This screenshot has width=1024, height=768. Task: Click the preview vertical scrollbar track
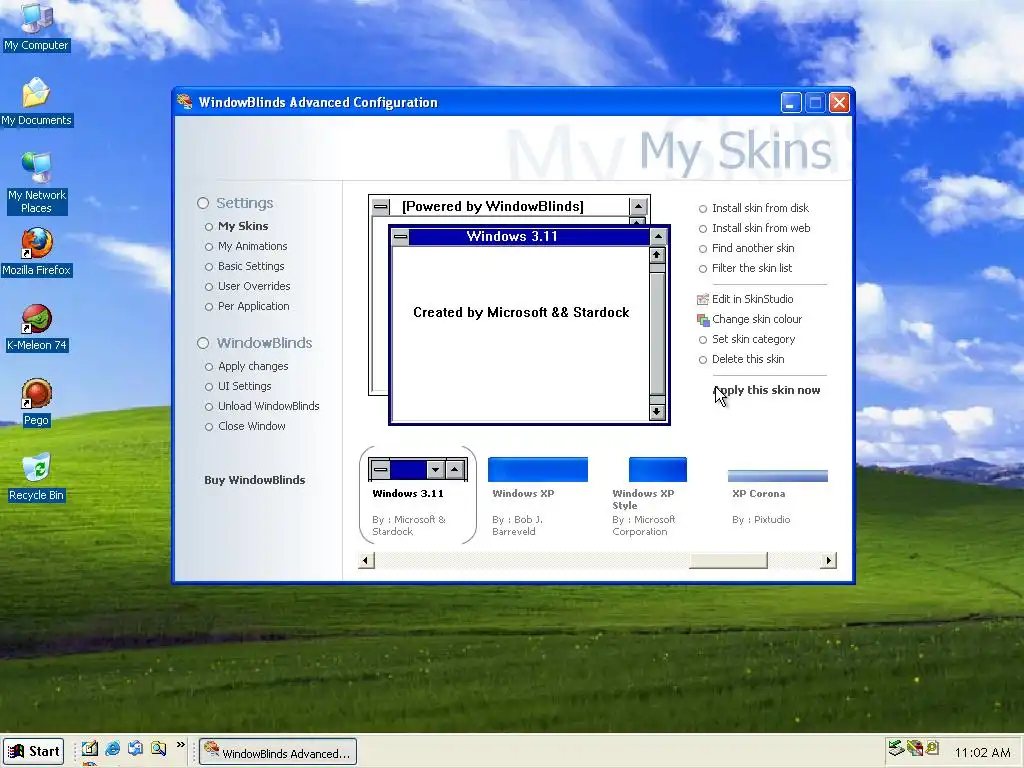657,333
